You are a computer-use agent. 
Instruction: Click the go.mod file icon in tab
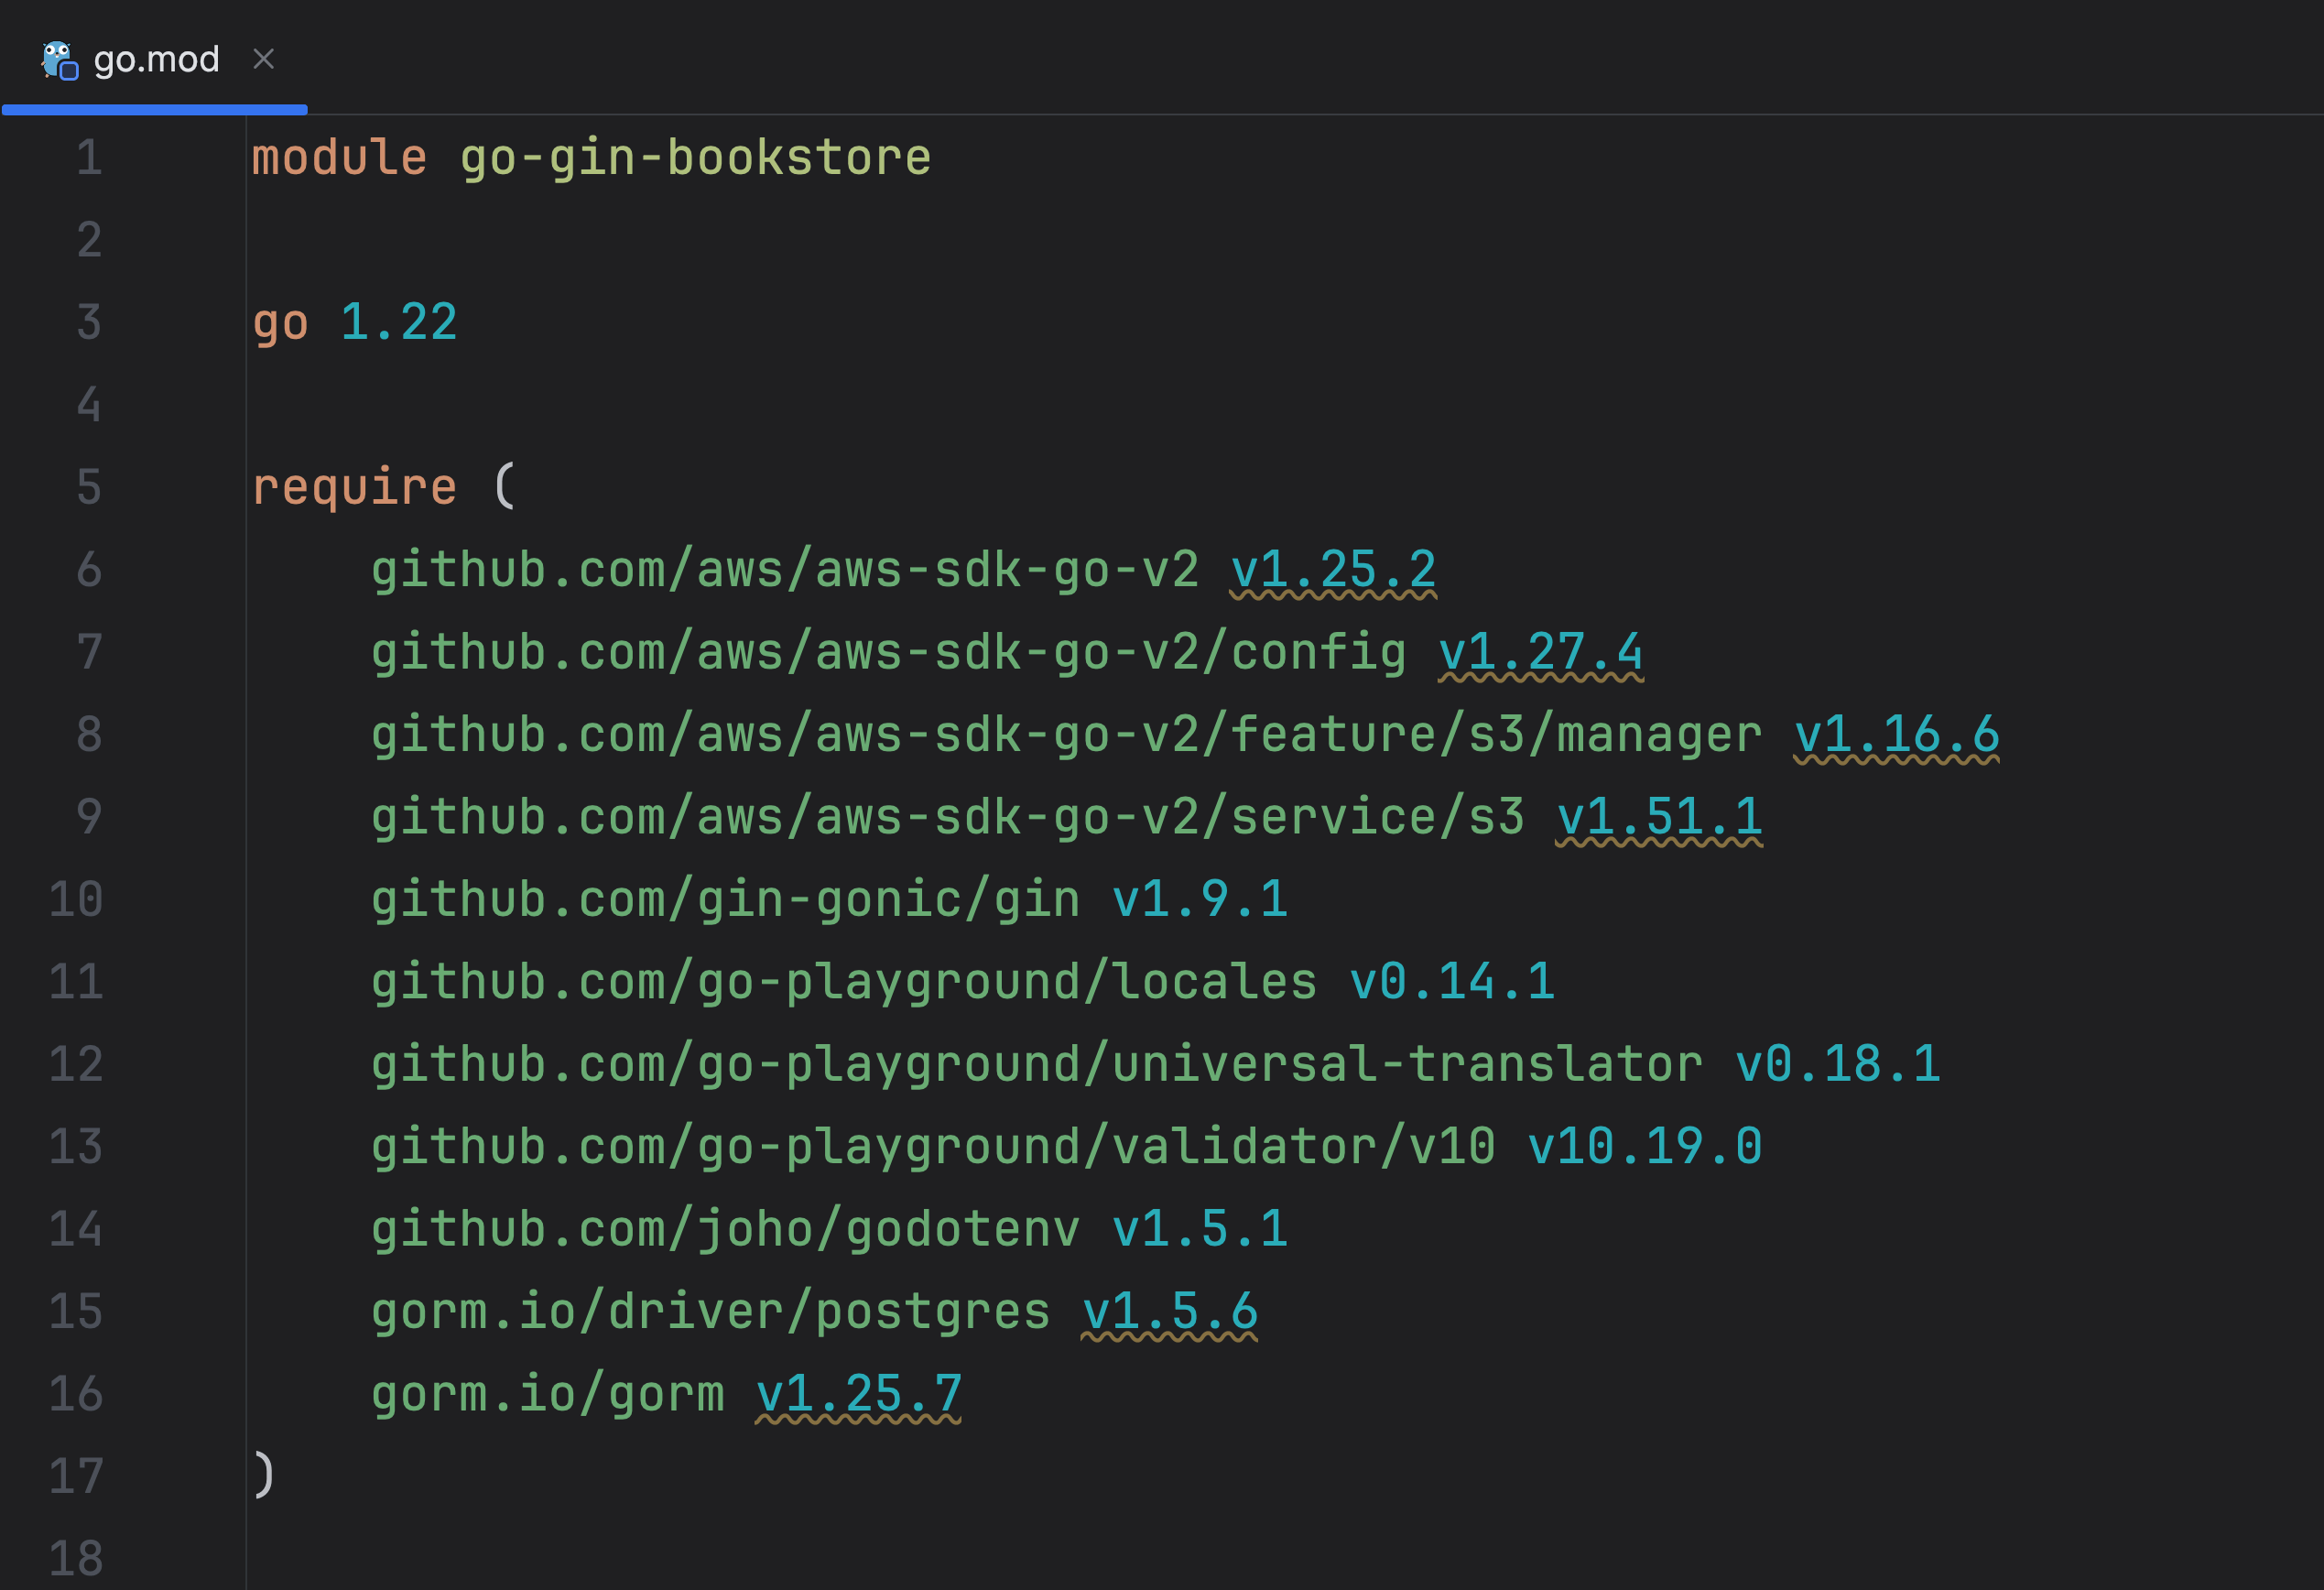59,61
